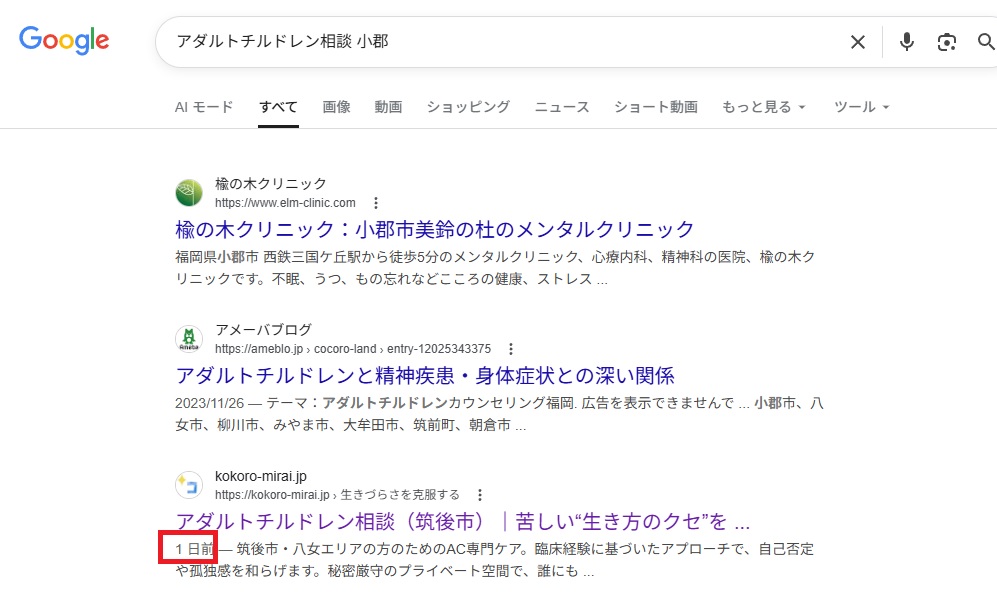The height and width of the screenshot is (611, 997).
Task: Click the アメーバブログ site favicon
Action: 189,339
